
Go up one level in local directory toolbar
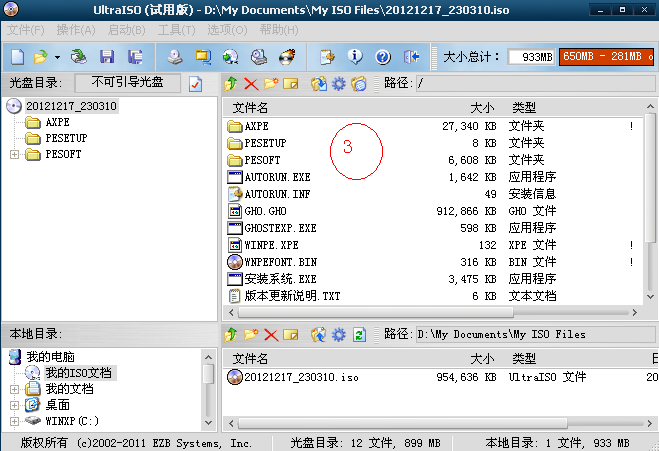pyautogui.click(x=231, y=335)
